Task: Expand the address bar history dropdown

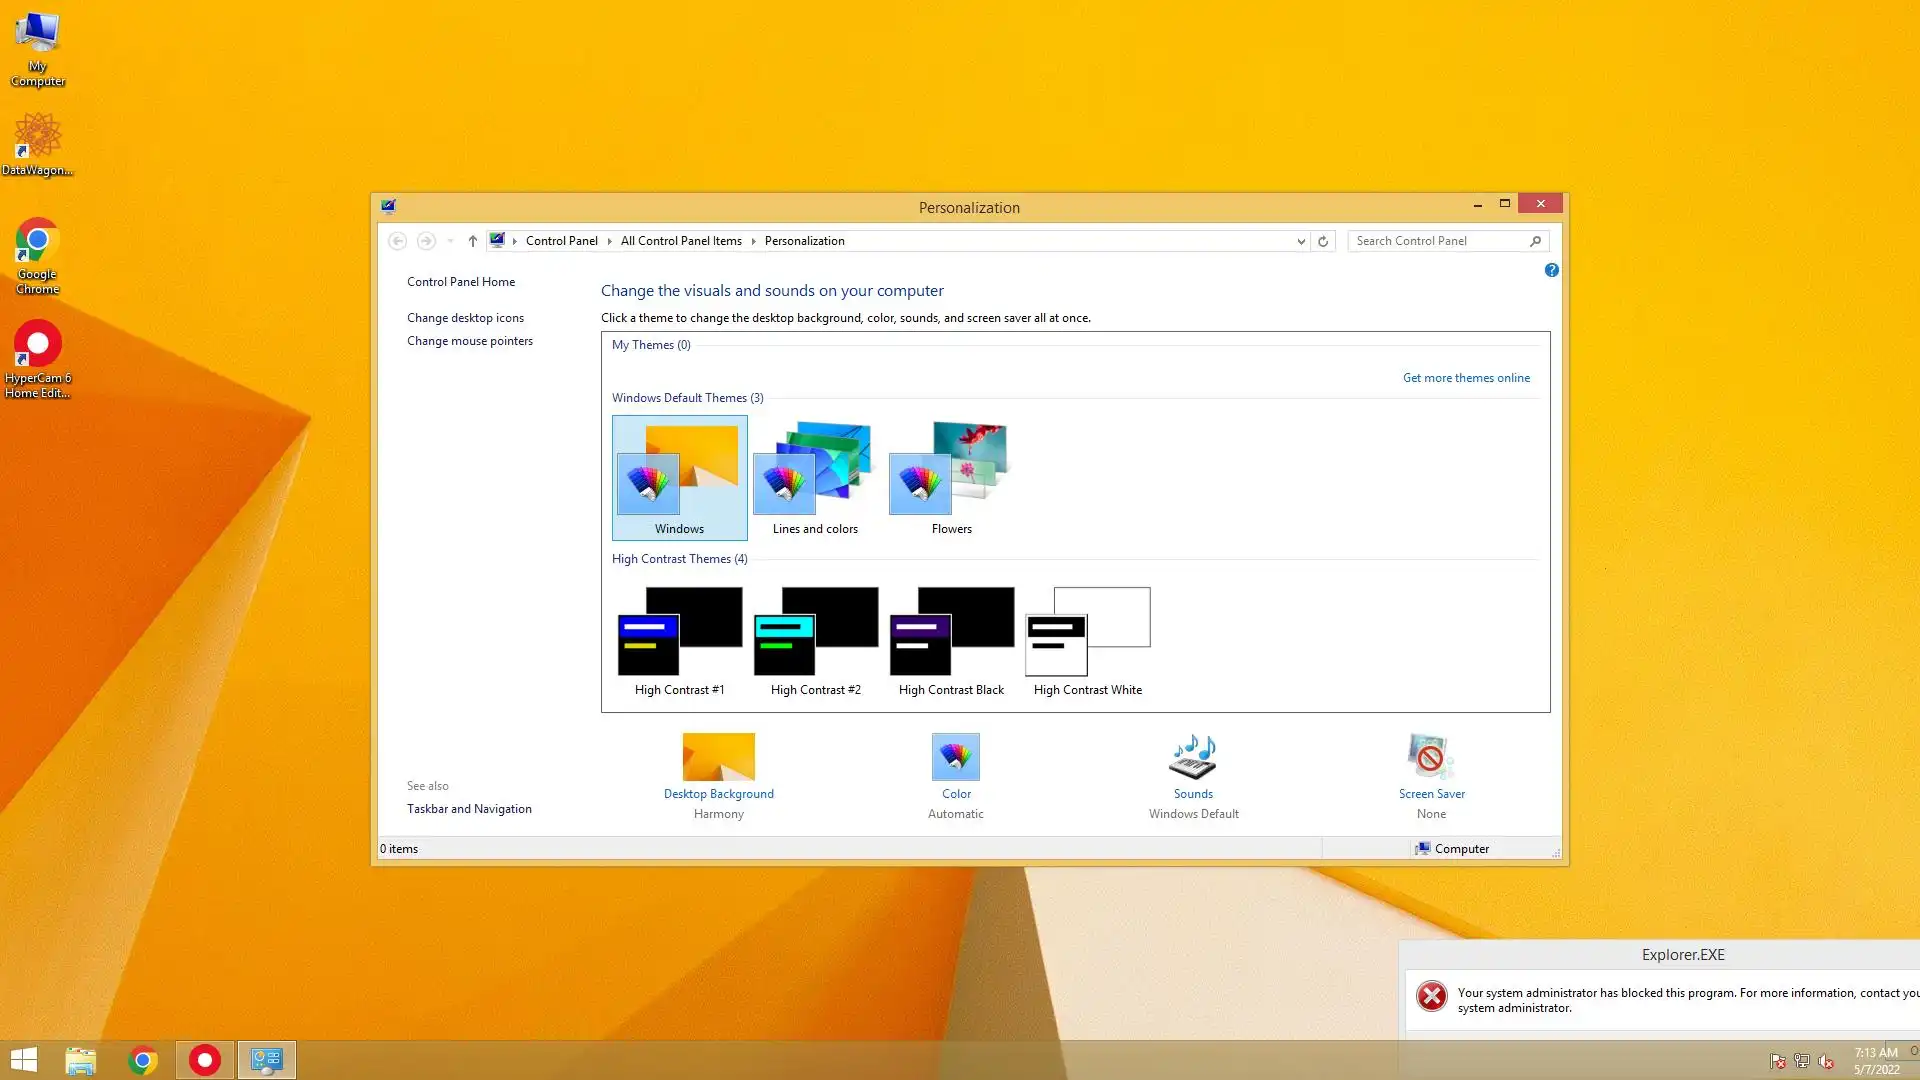Action: coord(1300,241)
